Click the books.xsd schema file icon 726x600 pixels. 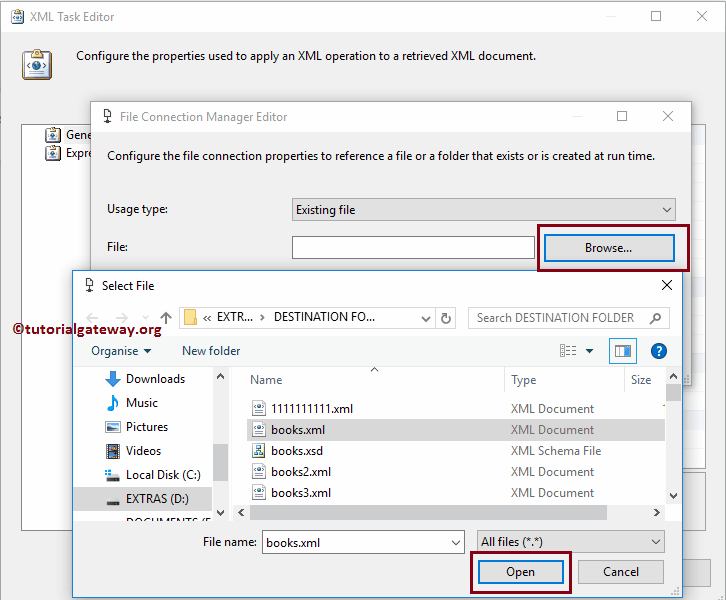[258, 450]
